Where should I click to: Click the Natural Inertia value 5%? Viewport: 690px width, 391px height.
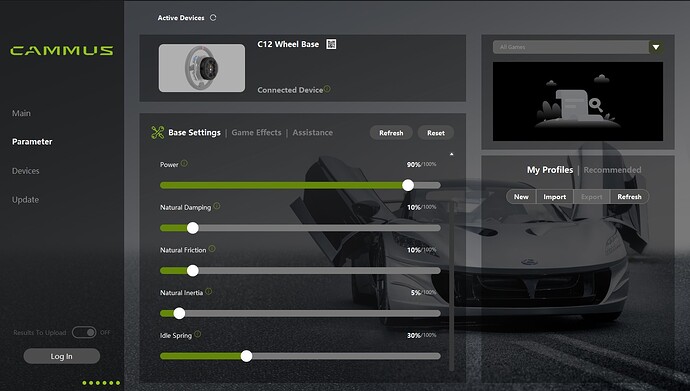tap(415, 293)
